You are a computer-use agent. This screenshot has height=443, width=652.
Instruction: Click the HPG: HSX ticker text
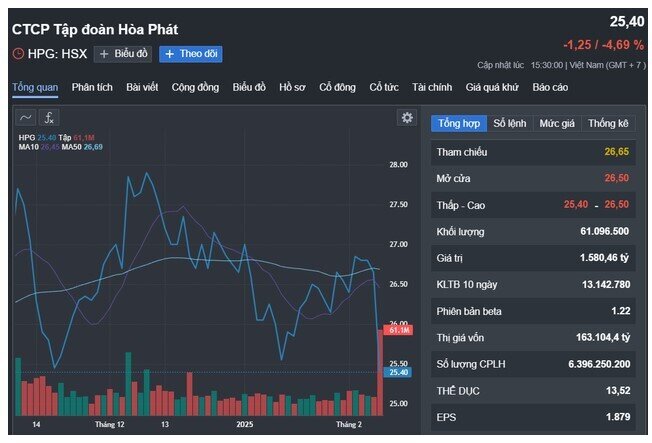[x=57, y=54]
